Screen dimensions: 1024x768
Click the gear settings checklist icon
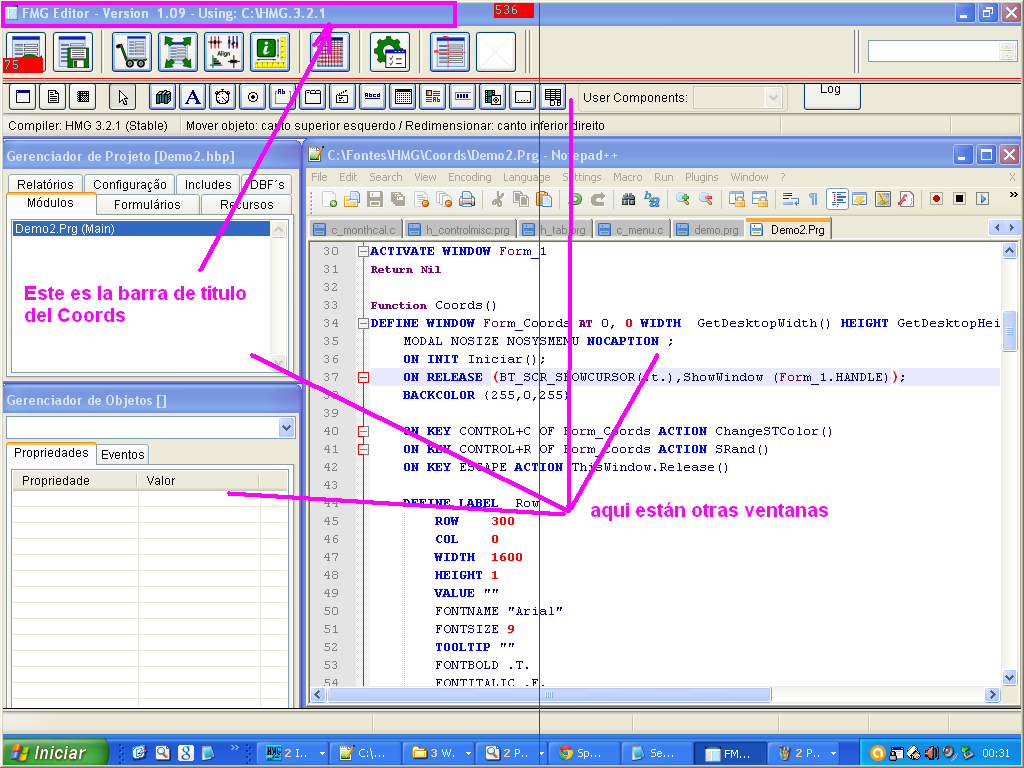click(389, 51)
